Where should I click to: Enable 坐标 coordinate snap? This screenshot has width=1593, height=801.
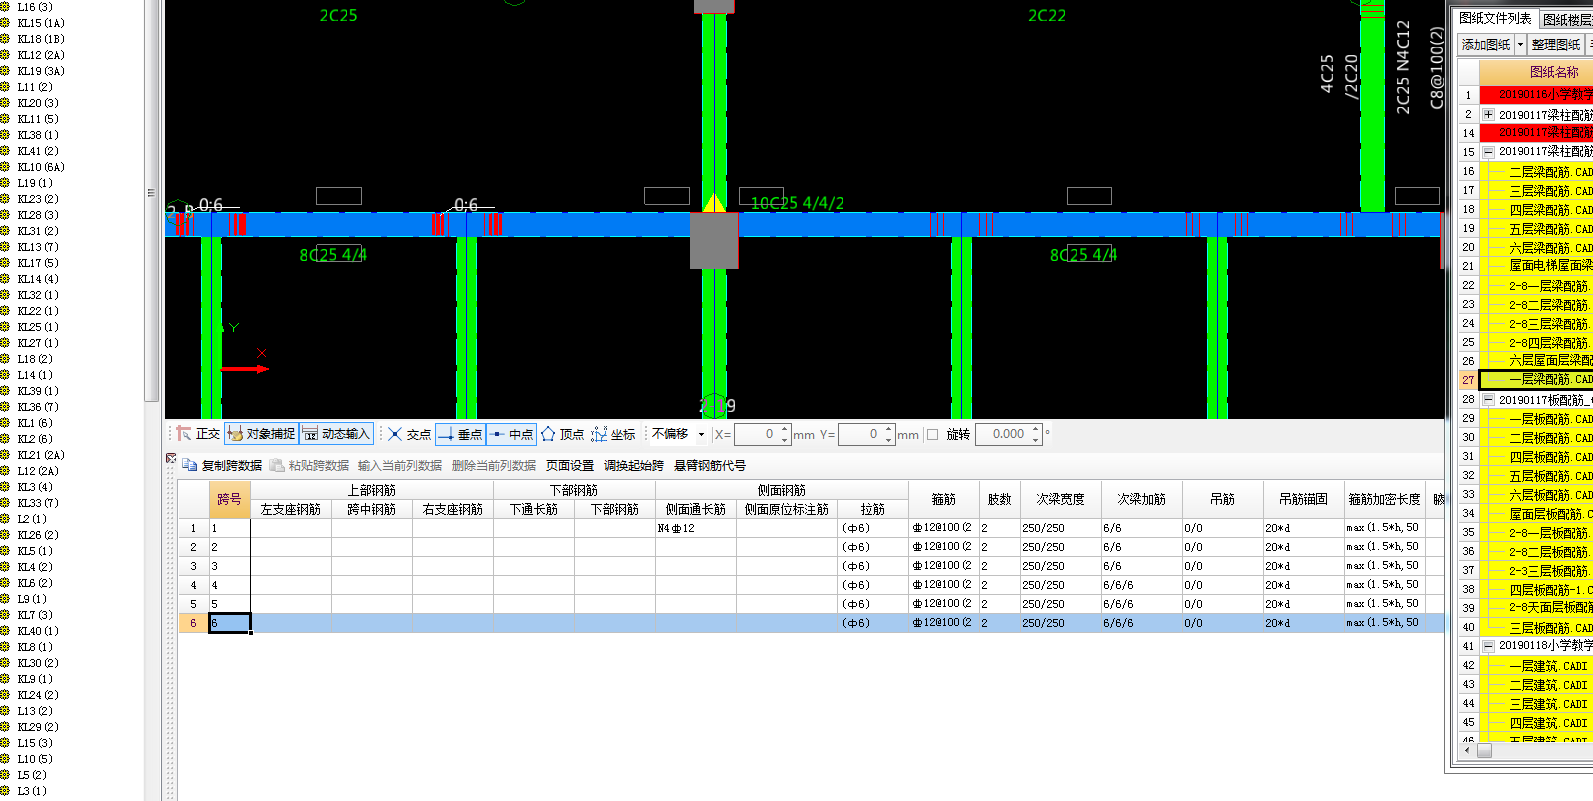coord(613,434)
